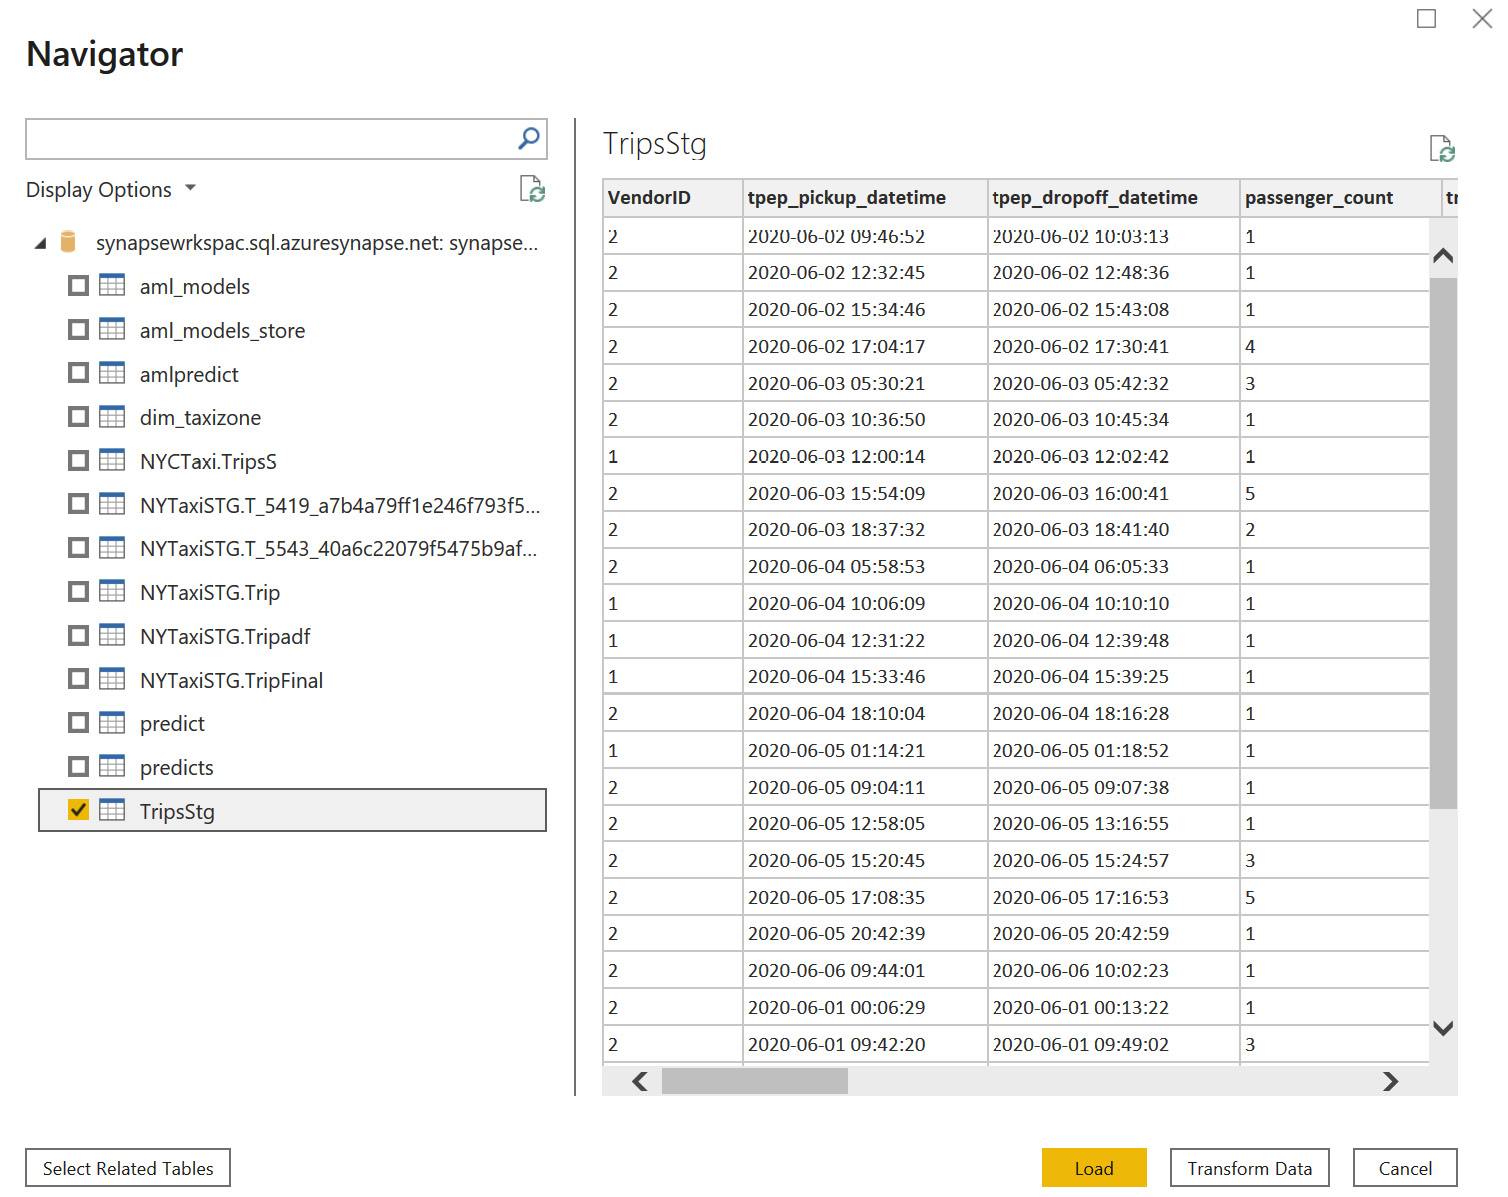Viewport: 1508px width, 1197px height.
Task: Click the table icon beside predict
Action: 112,722
